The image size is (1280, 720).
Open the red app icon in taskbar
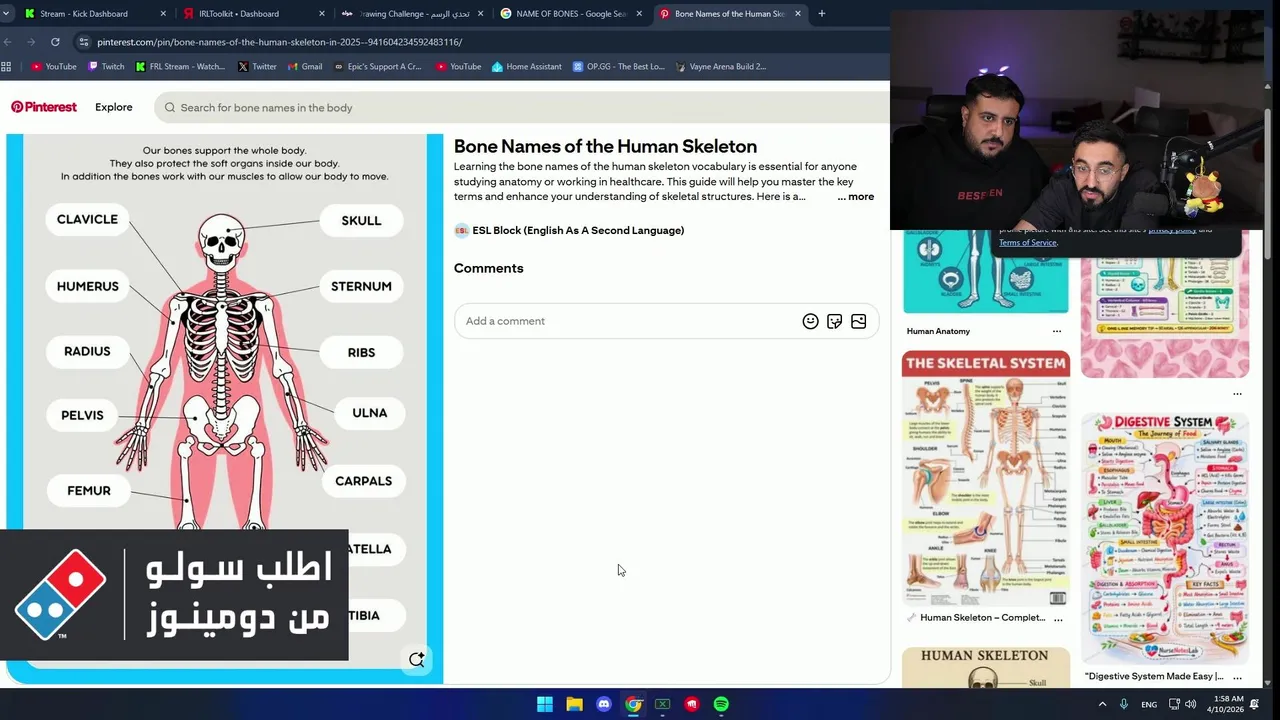[x=692, y=704]
